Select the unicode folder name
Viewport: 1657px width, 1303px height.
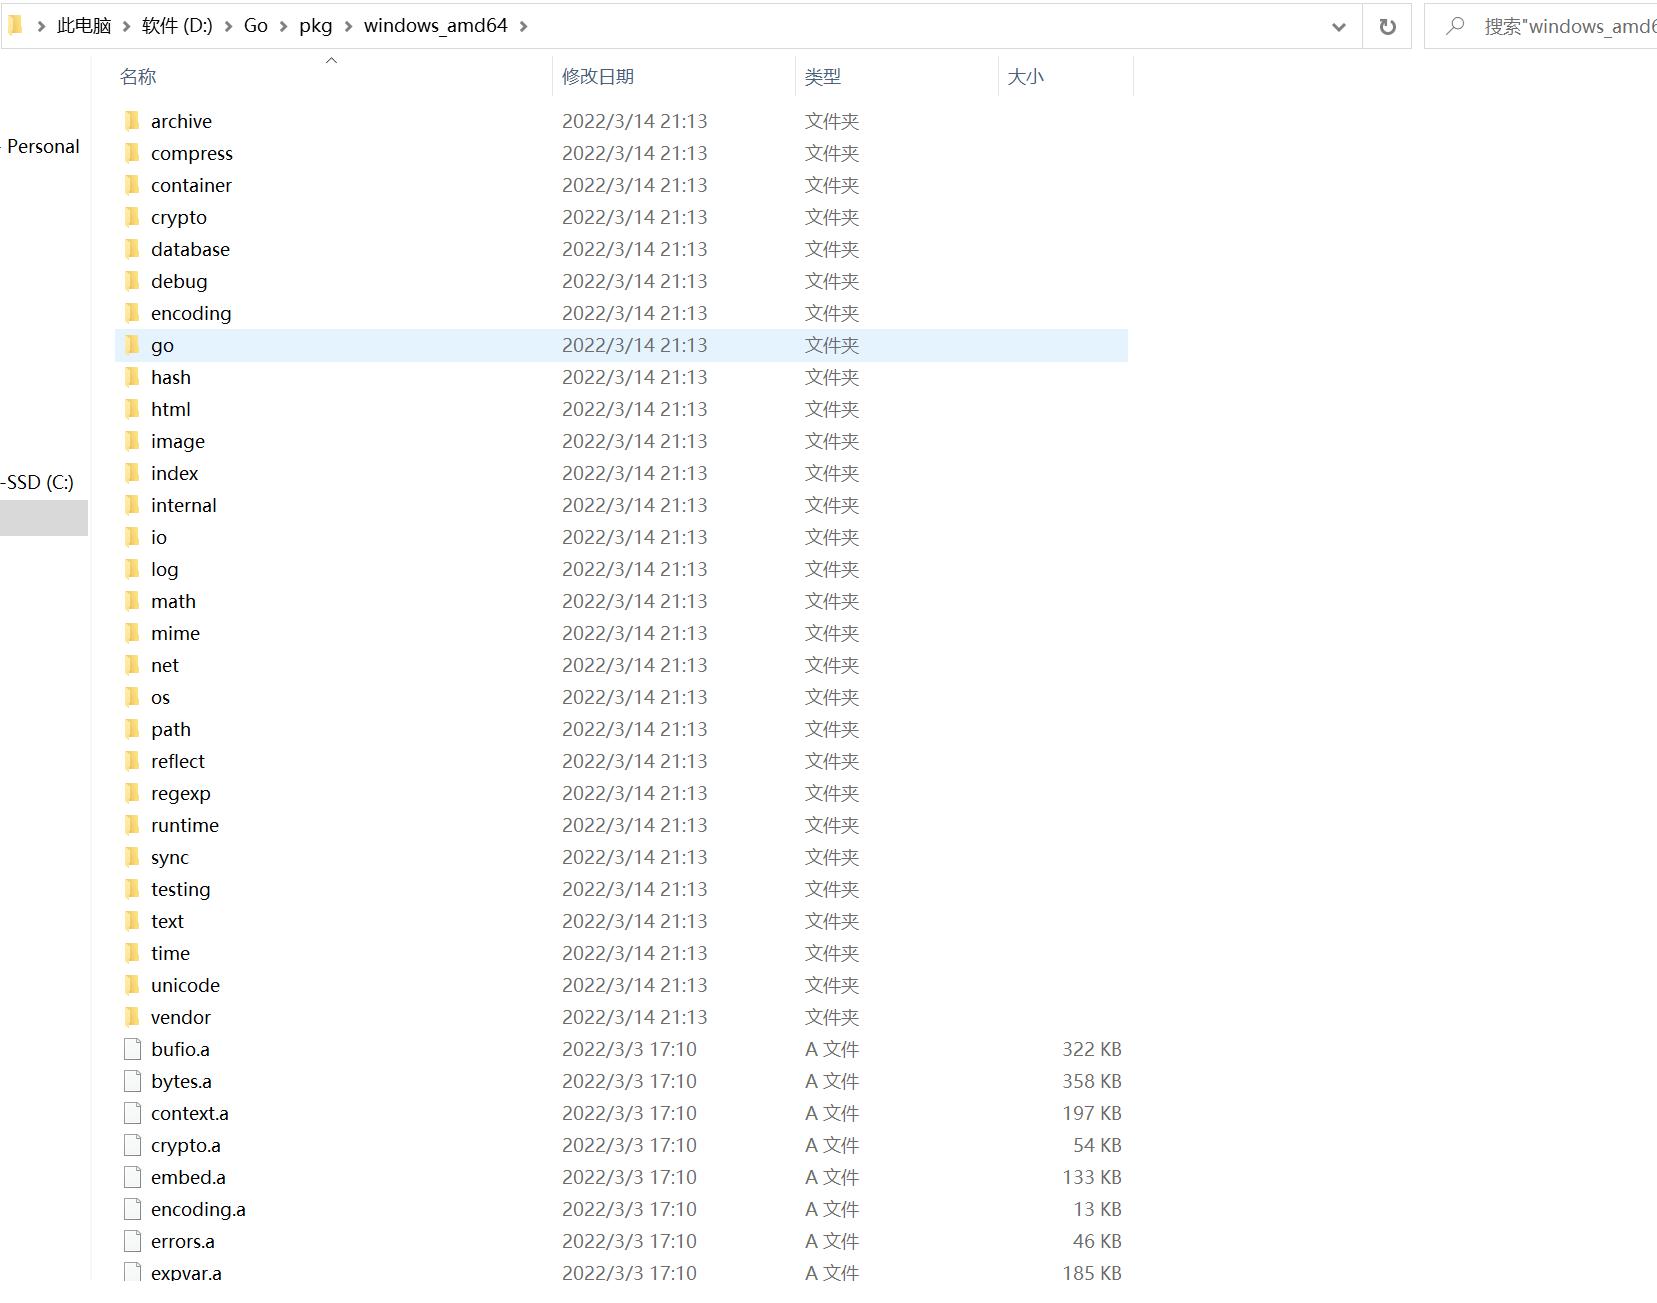coord(186,985)
